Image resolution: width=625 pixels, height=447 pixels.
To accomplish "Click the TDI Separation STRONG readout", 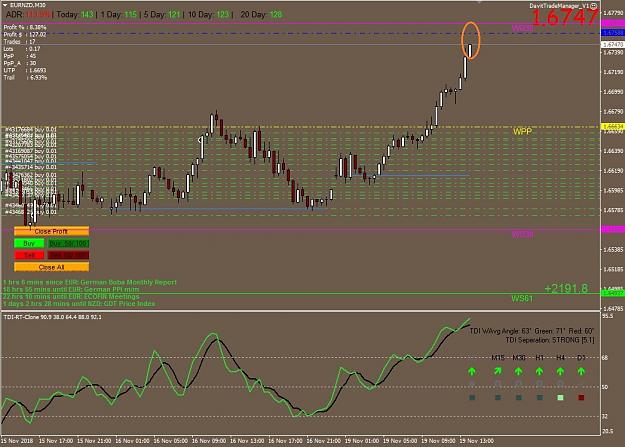I will click(x=550, y=340).
